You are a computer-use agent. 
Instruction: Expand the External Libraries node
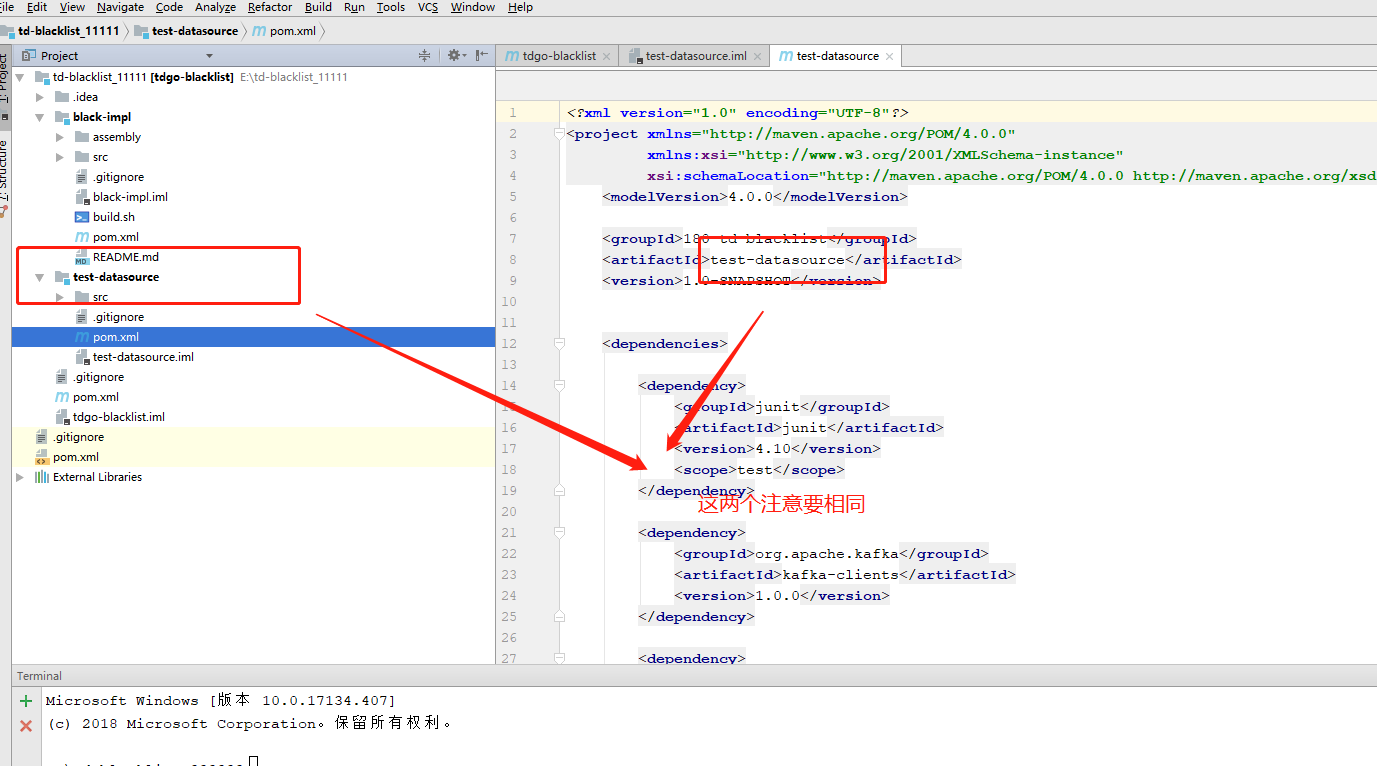point(18,476)
